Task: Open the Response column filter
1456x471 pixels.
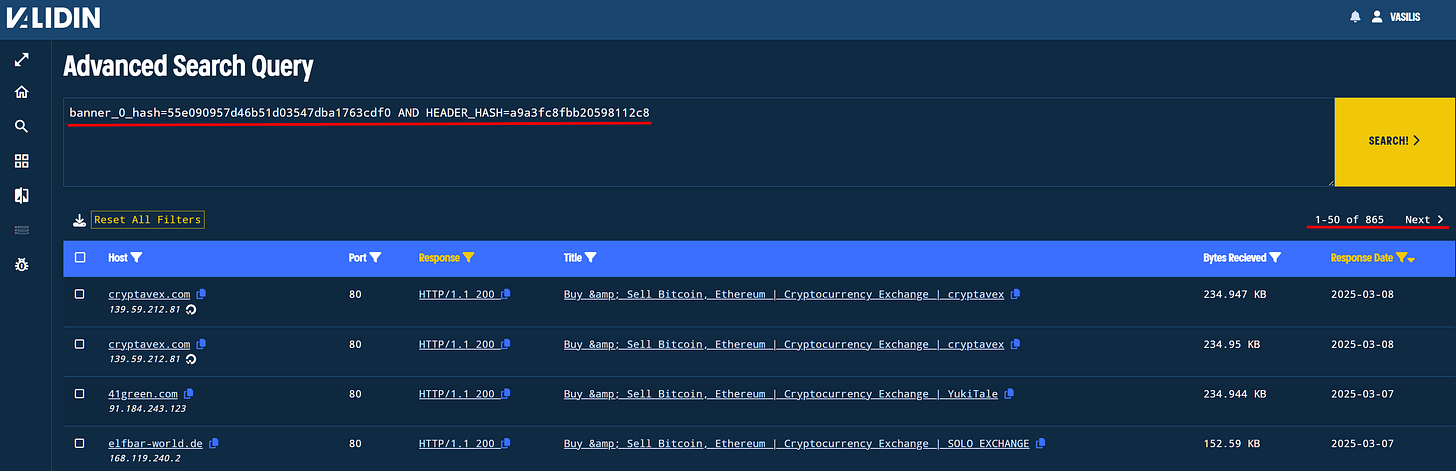Action: point(468,258)
